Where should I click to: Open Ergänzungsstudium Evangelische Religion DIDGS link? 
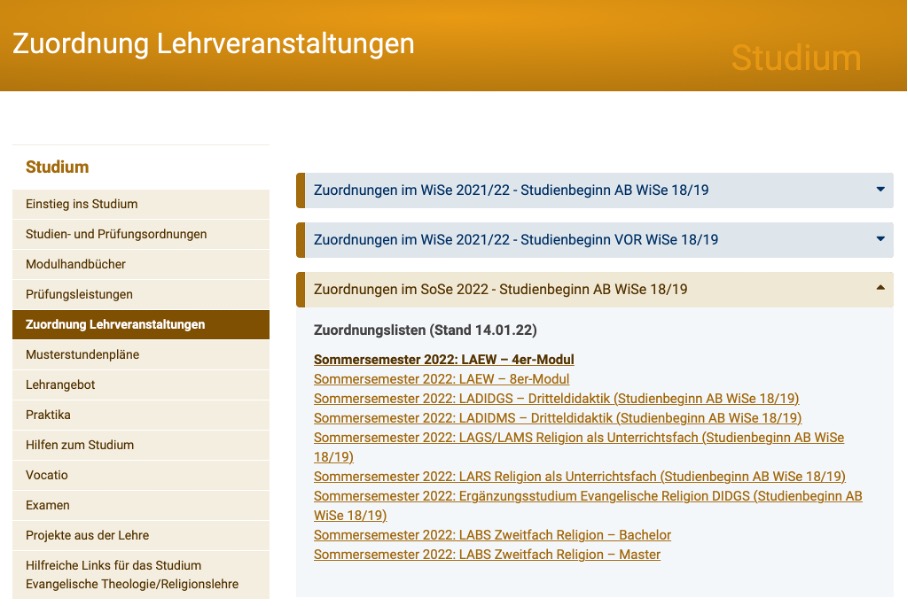[588, 505]
